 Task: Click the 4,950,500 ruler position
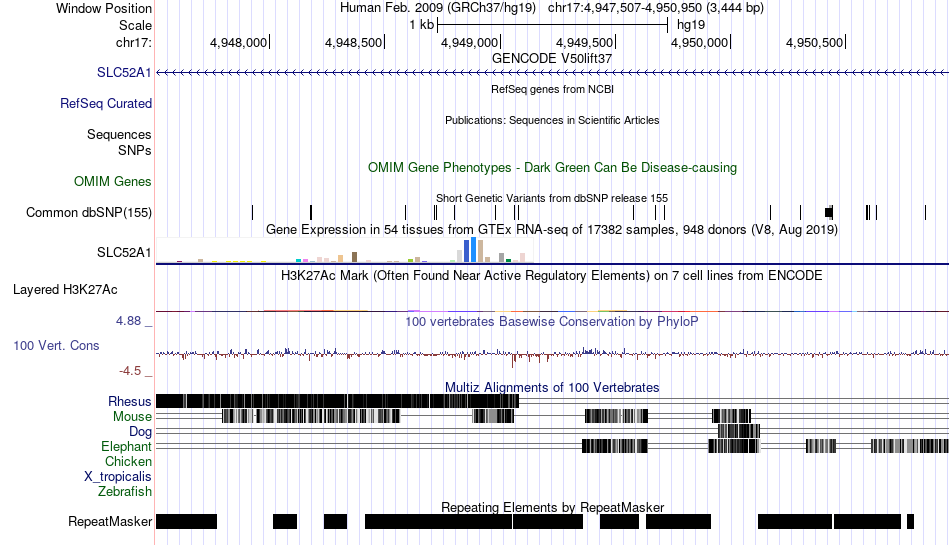coord(815,42)
